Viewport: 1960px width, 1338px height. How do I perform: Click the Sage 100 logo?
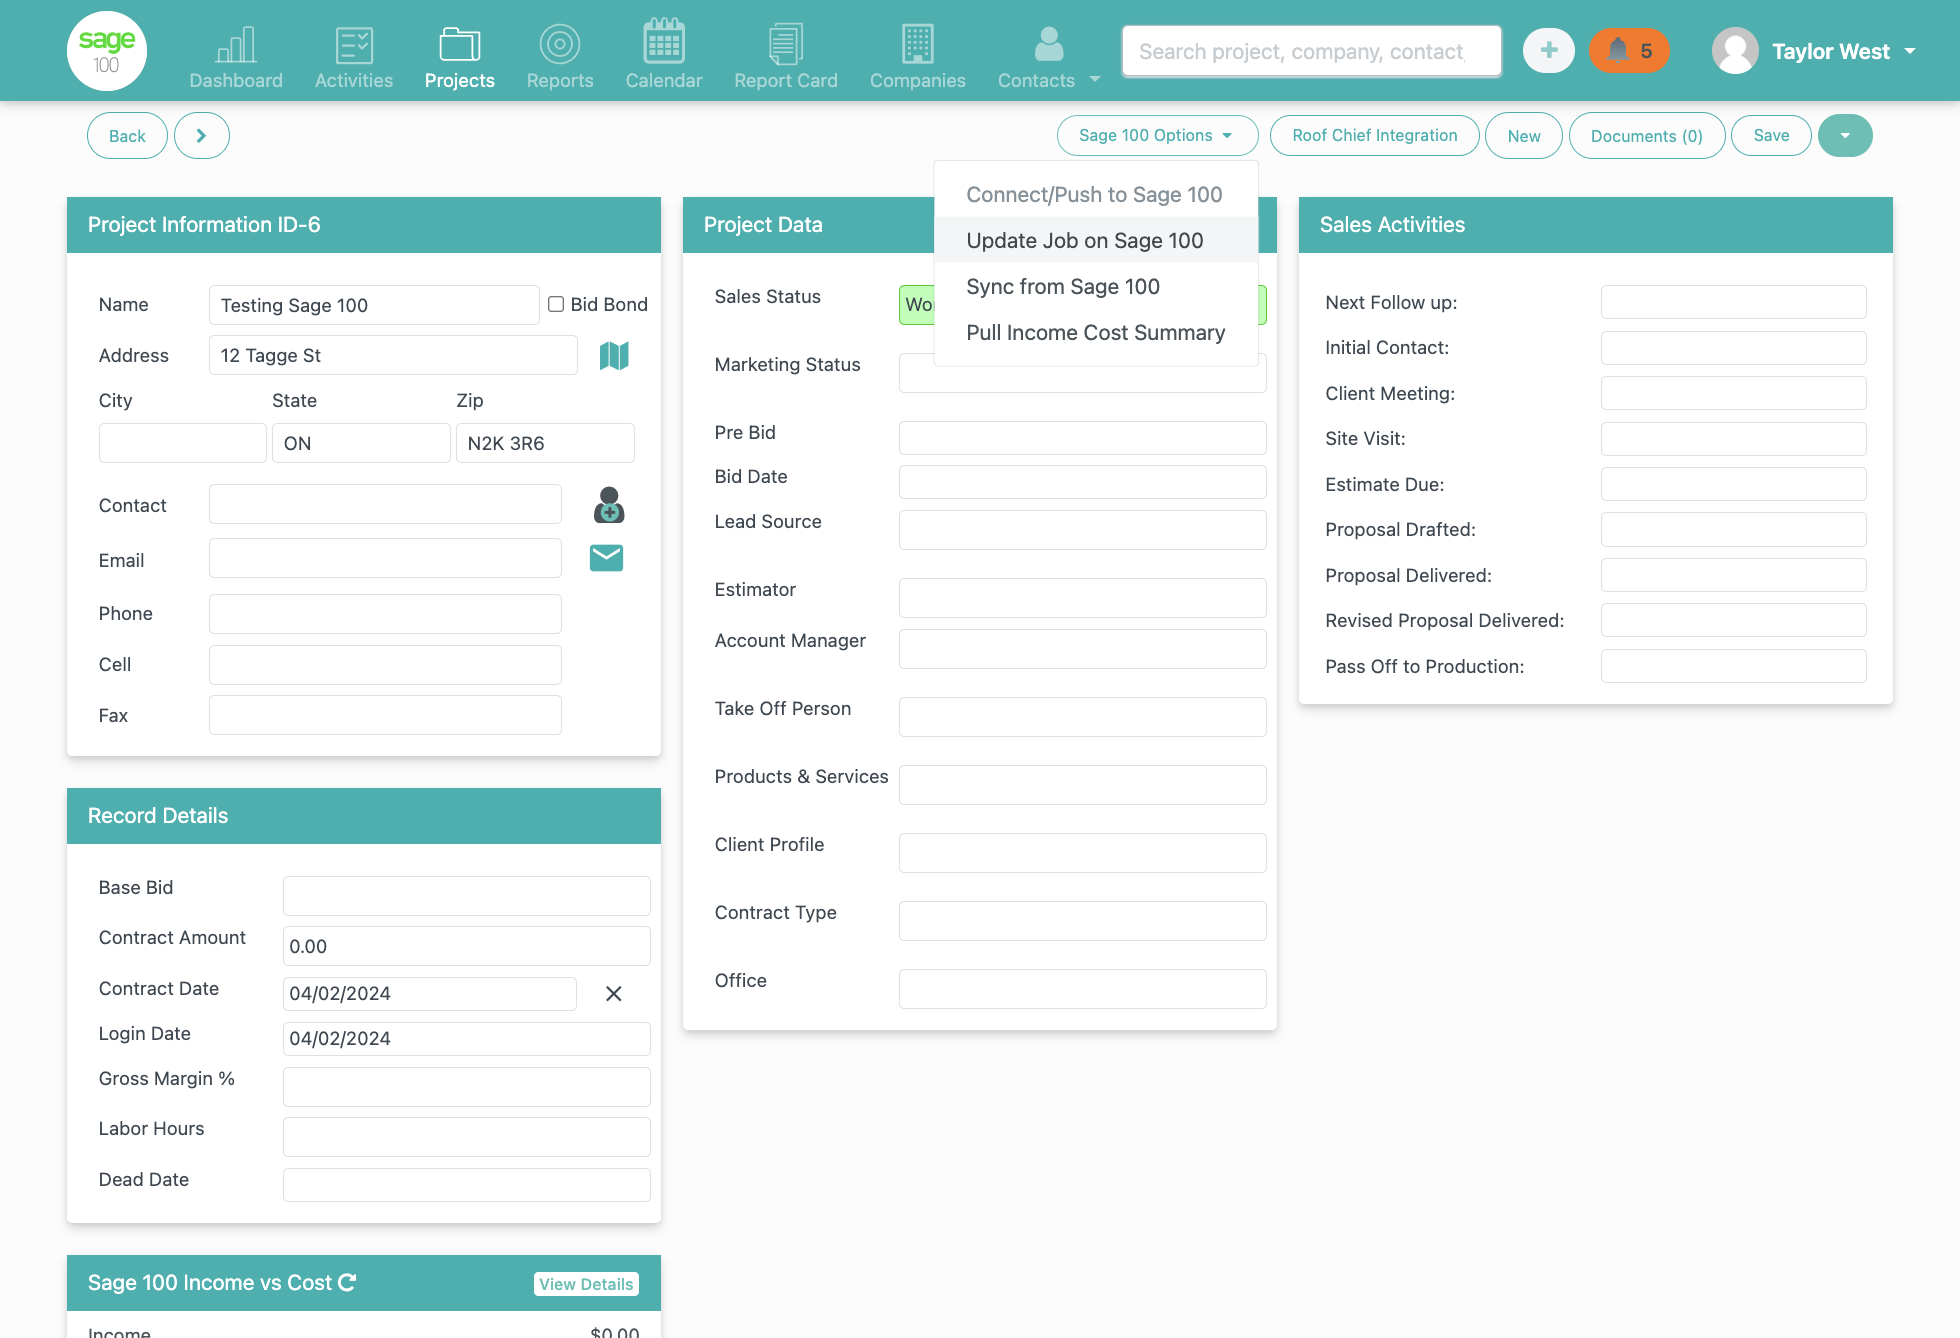(107, 51)
